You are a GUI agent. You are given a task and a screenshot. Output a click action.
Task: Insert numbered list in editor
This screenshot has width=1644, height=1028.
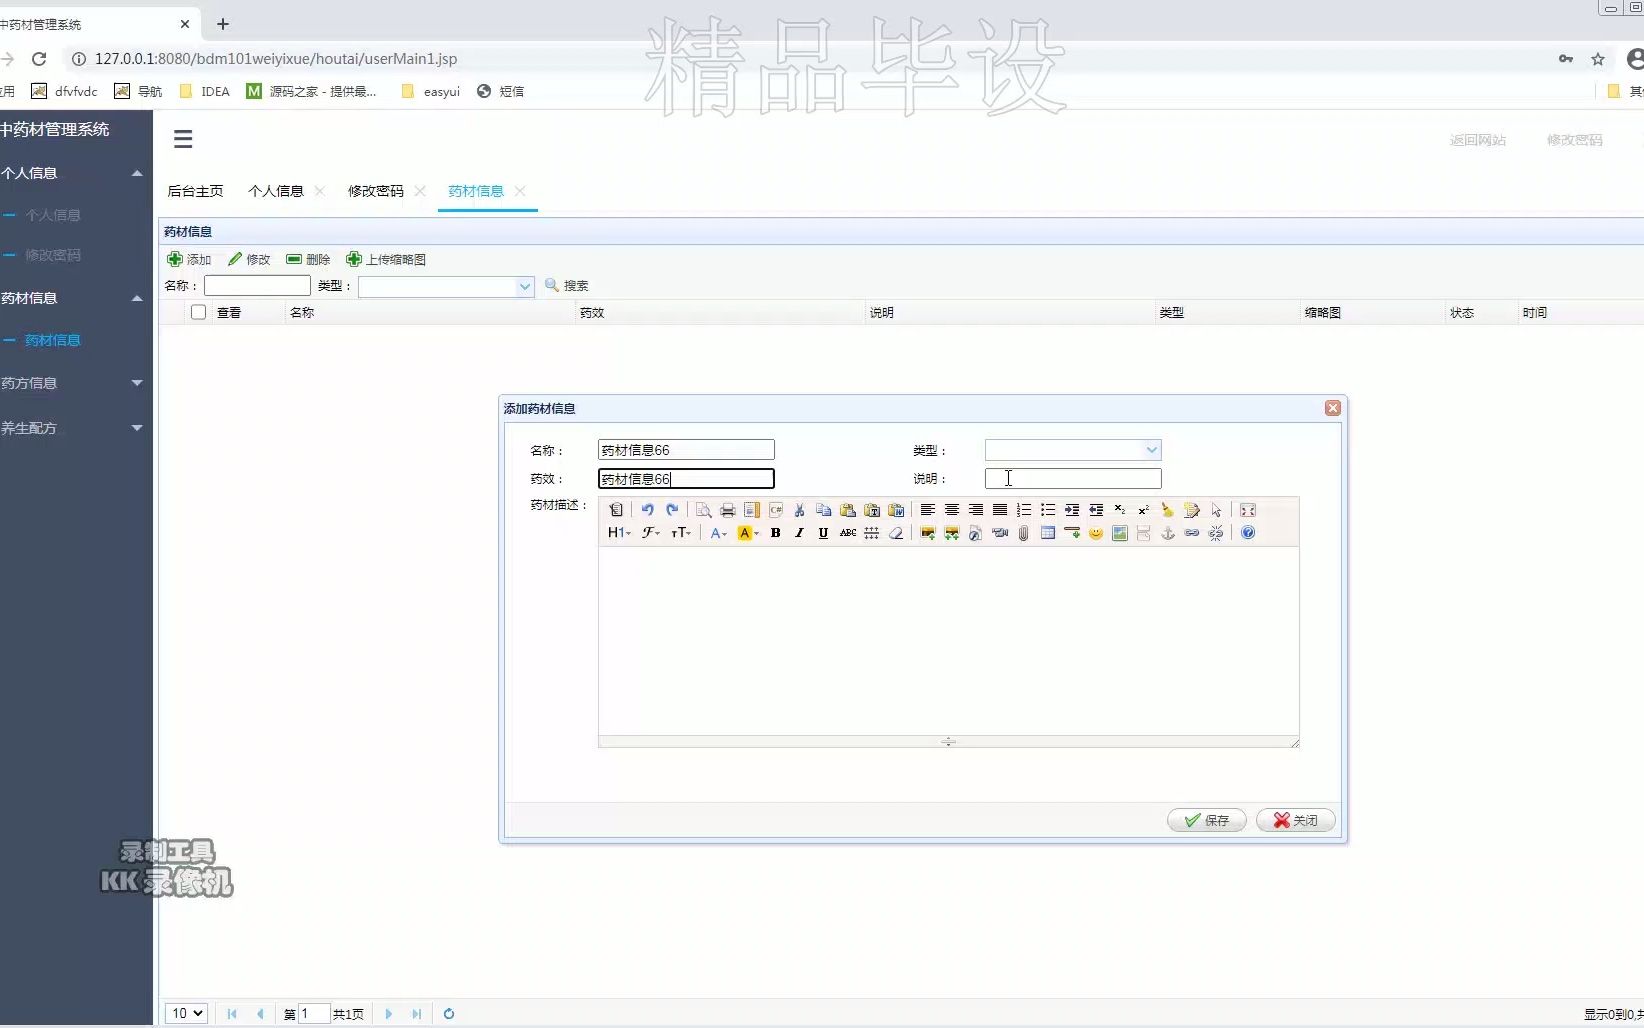pyautogui.click(x=1023, y=510)
